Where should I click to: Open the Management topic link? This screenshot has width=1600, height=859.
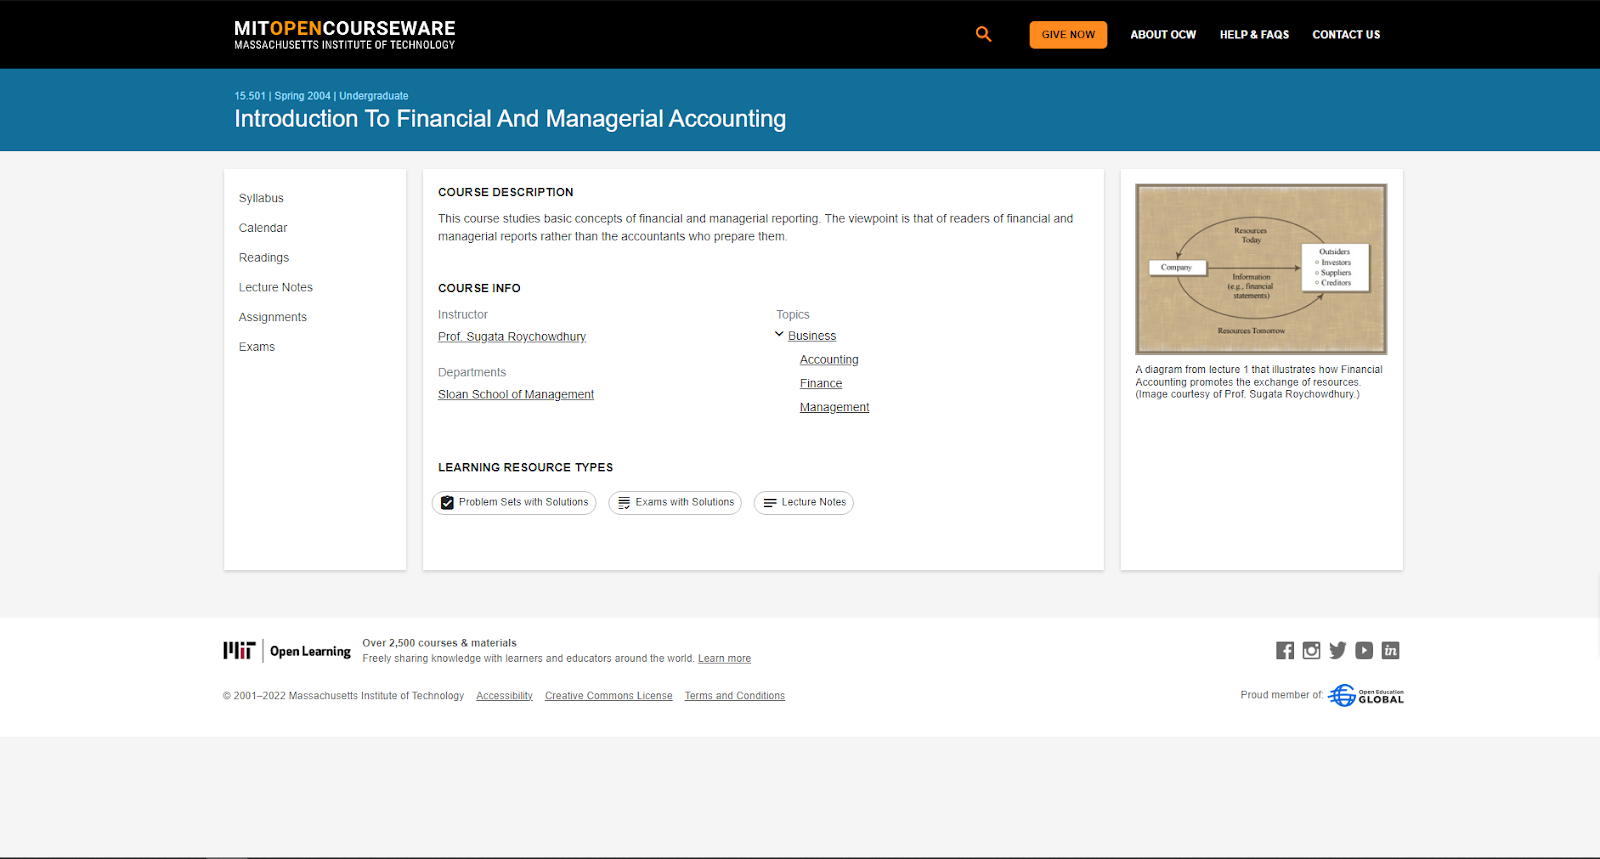[834, 408]
